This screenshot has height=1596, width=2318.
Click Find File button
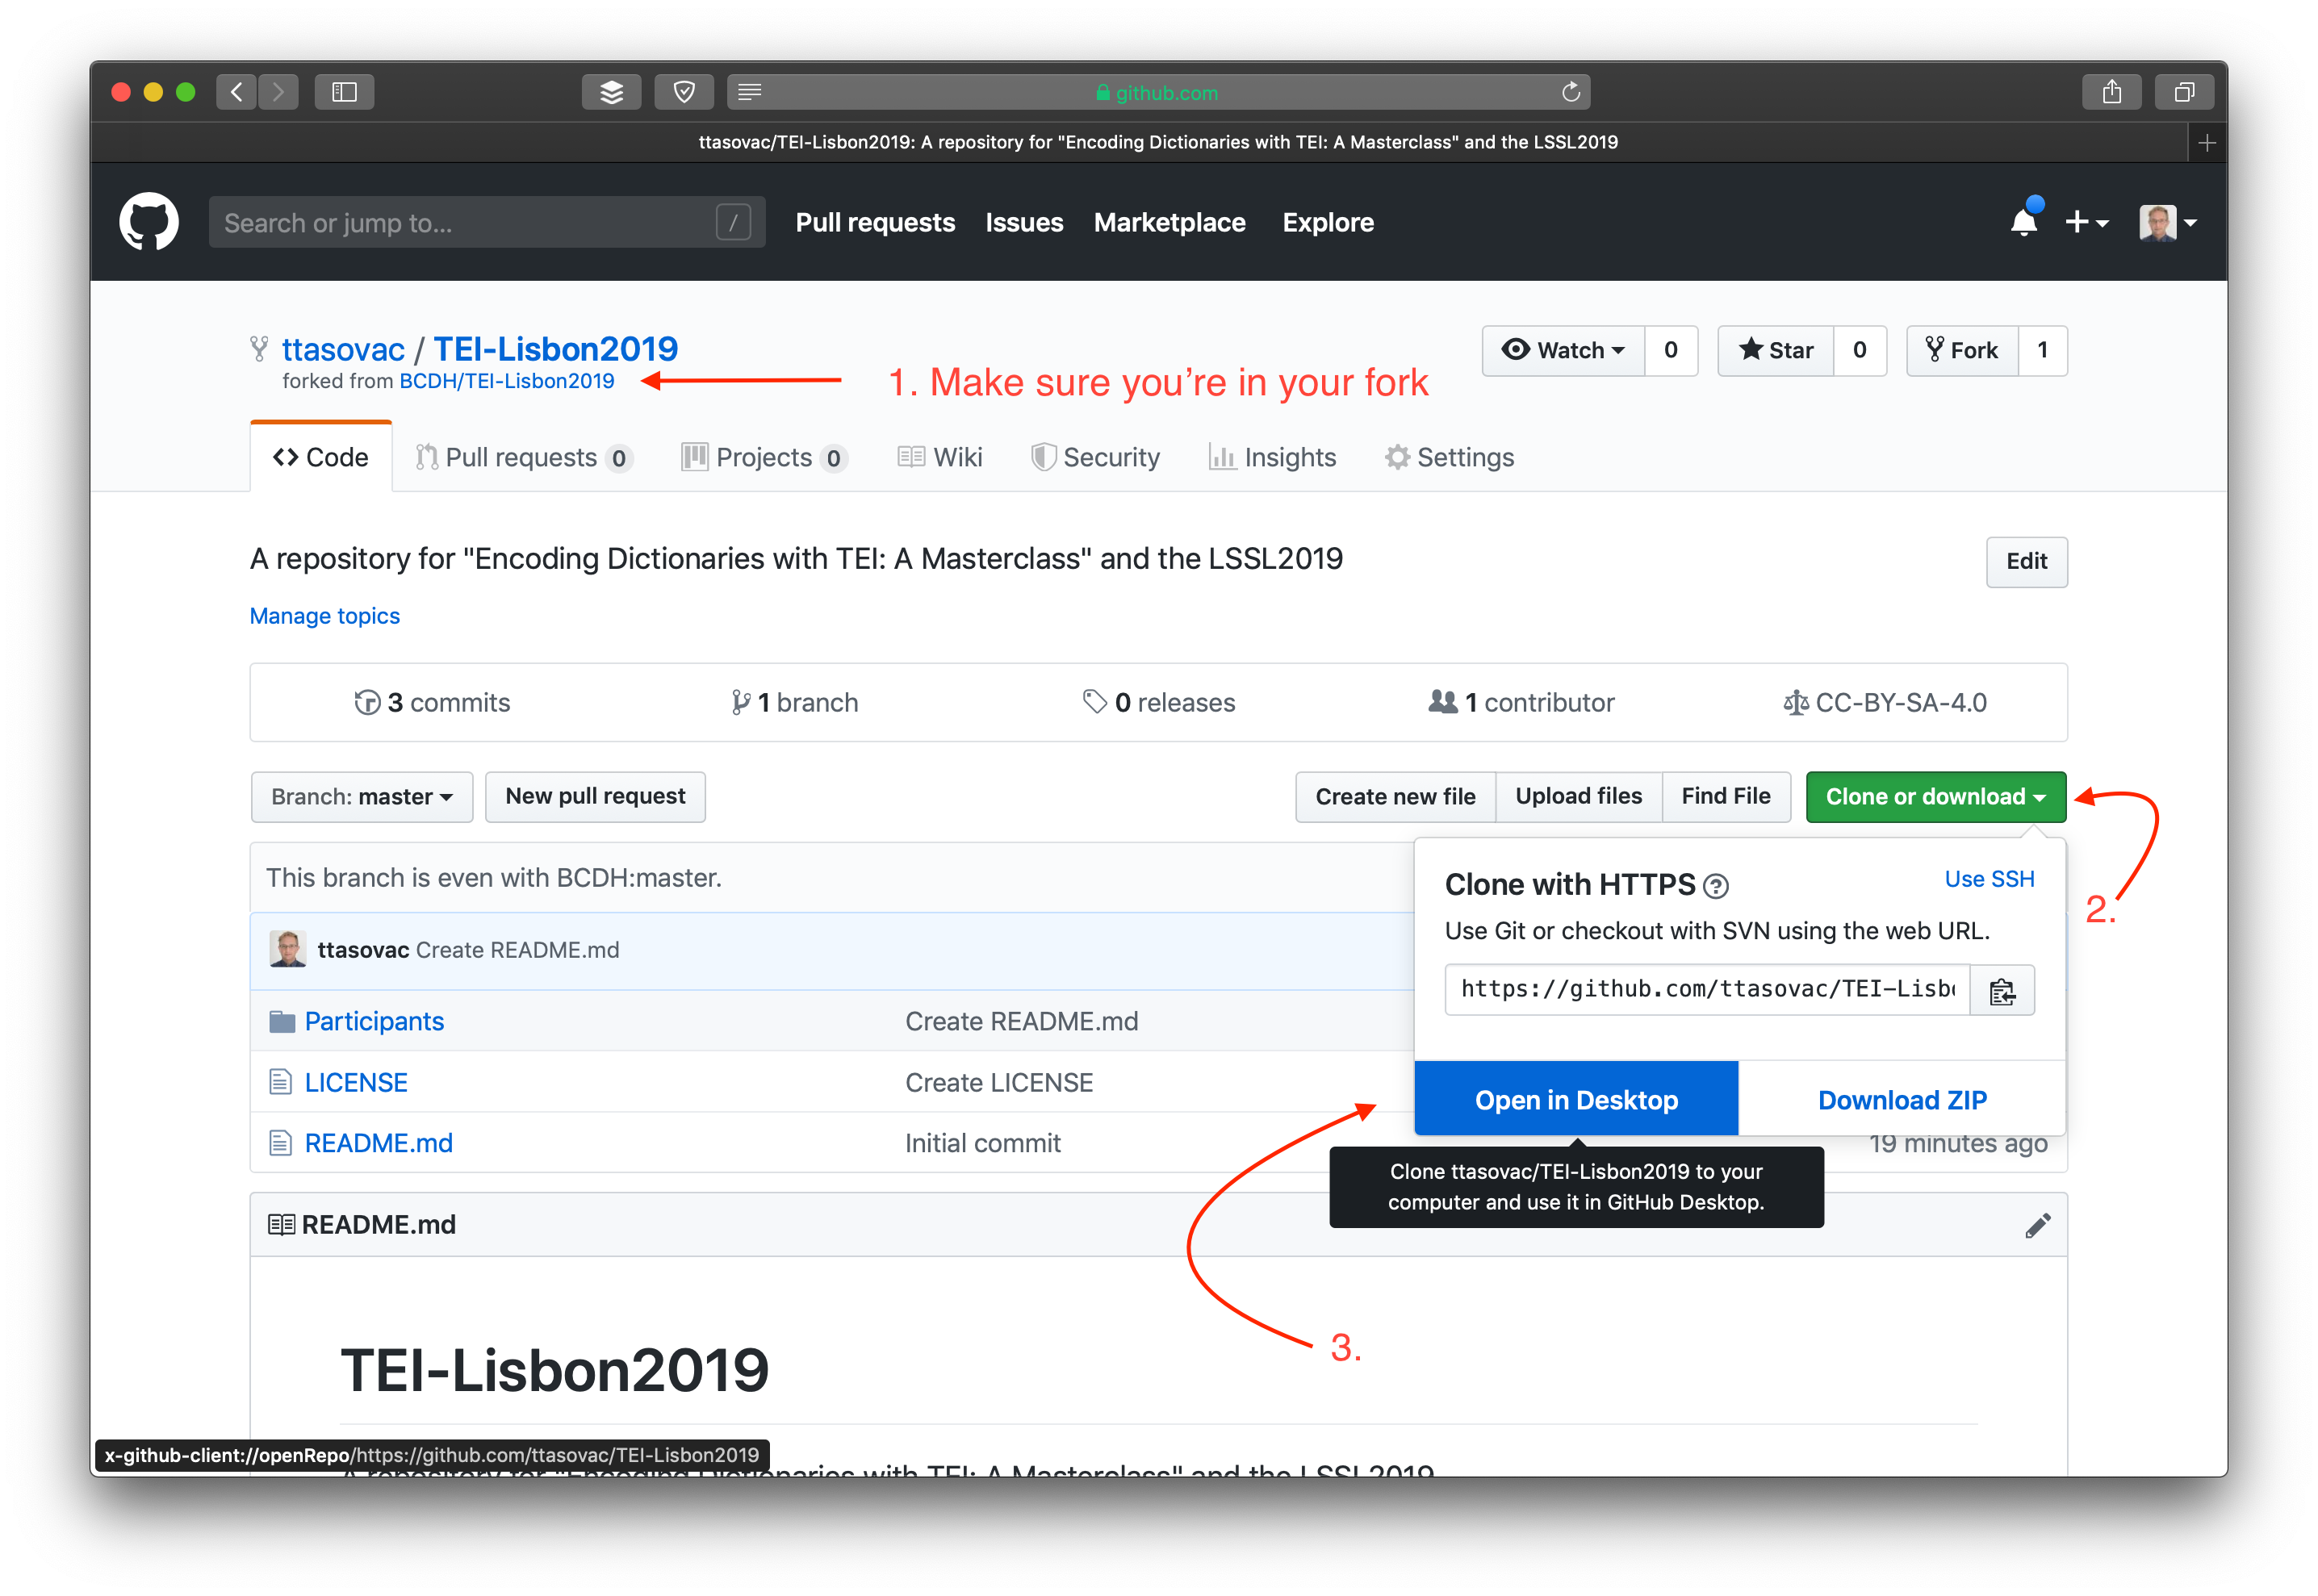pos(1726,798)
